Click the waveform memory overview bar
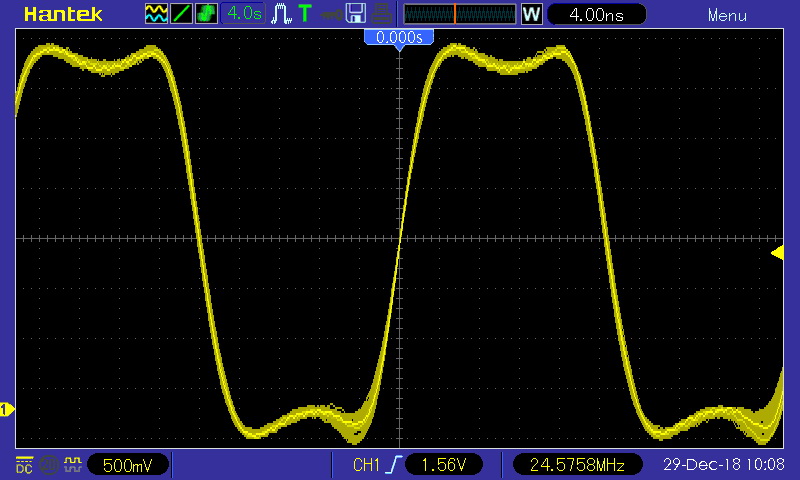This screenshot has width=800, height=480. (x=460, y=14)
